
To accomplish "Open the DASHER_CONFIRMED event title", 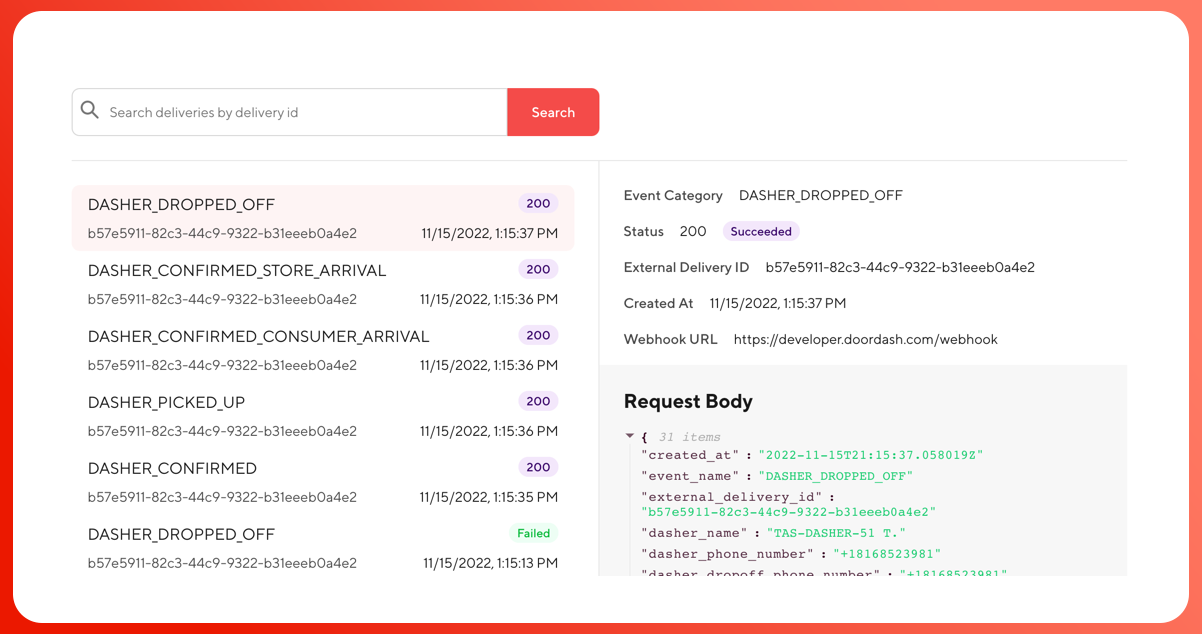I will tap(172, 469).
